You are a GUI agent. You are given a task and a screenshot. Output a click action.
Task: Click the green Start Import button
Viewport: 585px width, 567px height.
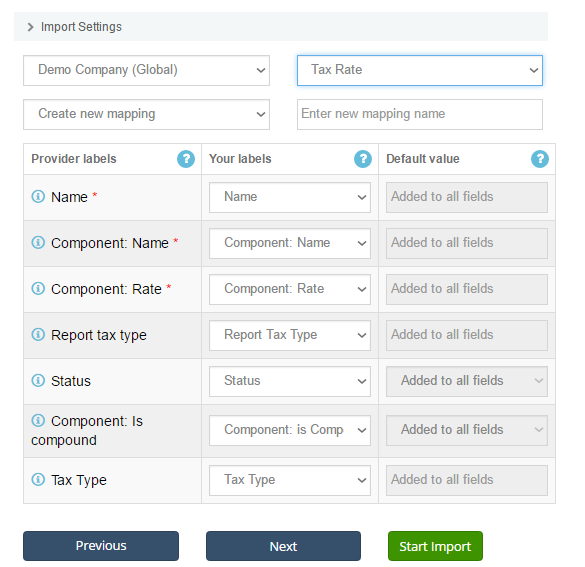[x=435, y=546]
